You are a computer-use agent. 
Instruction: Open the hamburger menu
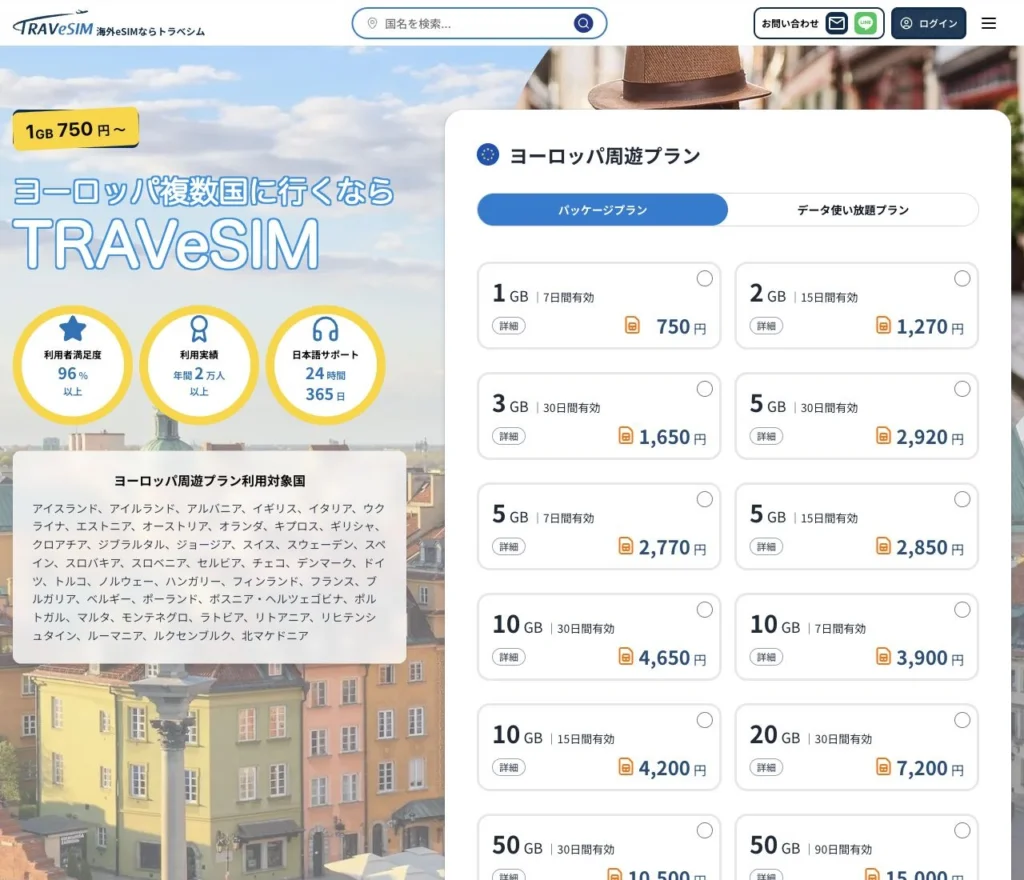click(989, 24)
